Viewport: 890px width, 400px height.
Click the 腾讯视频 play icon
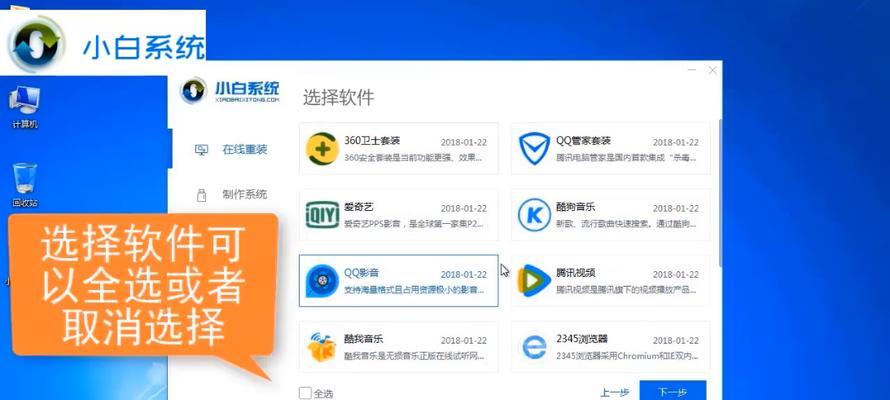pos(534,281)
